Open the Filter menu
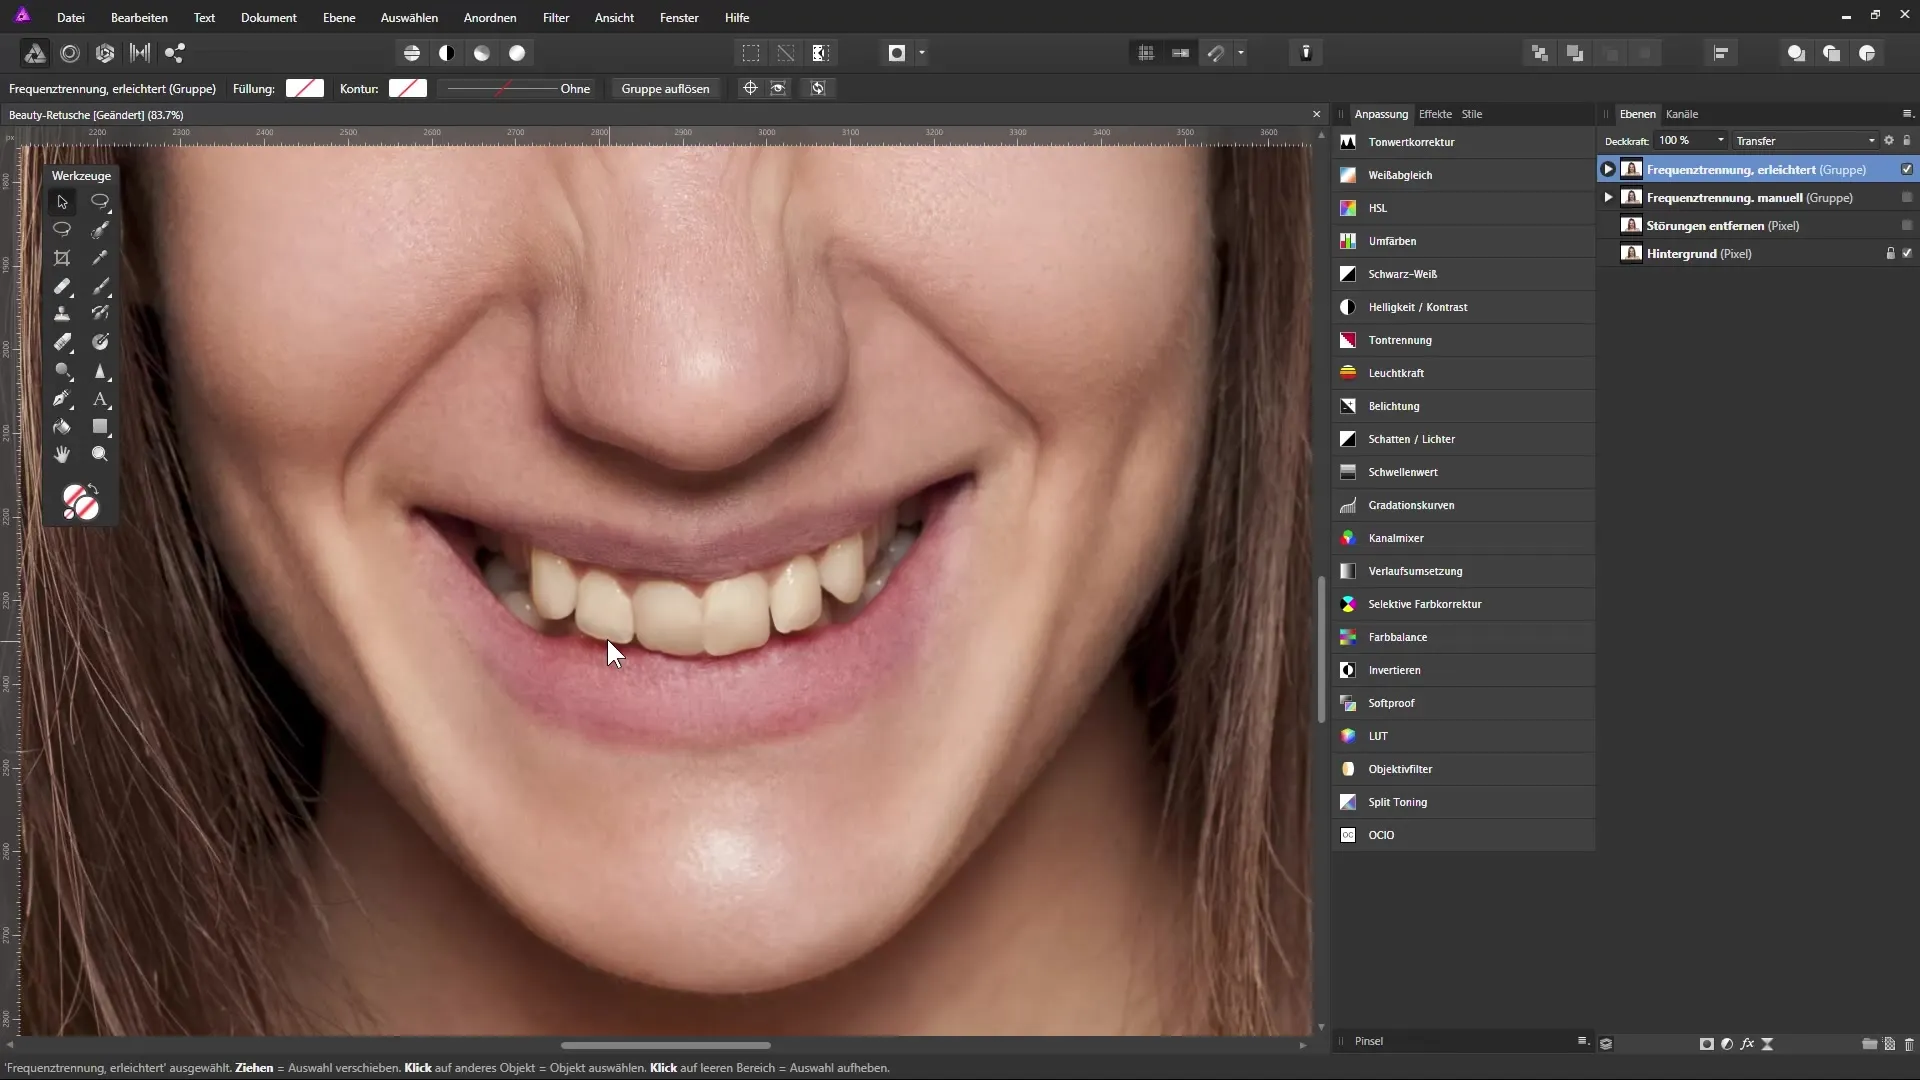Screen dimensions: 1920x1080 (556, 17)
